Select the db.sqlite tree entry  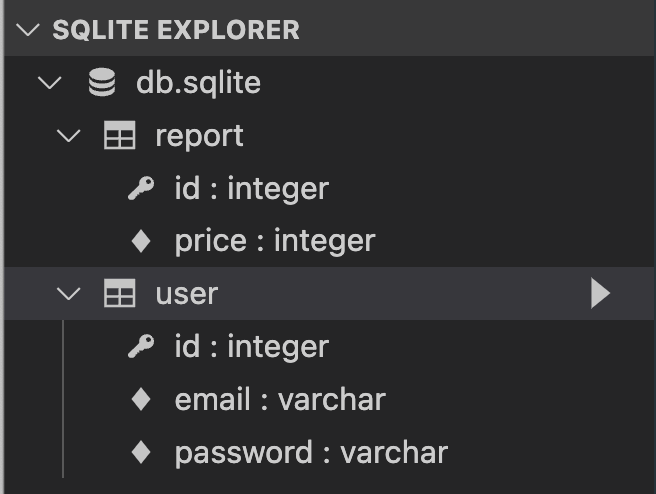coord(199,82)
